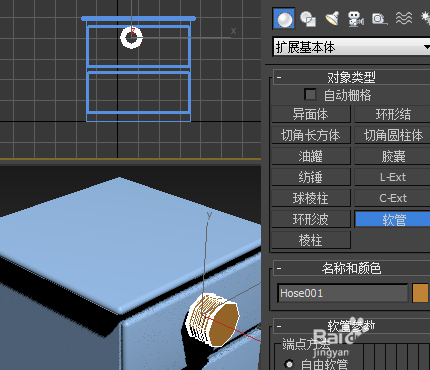Open the Helpers category tape-measure icon
This screenshot has height=370, width=430.
(x=379, y=18)
